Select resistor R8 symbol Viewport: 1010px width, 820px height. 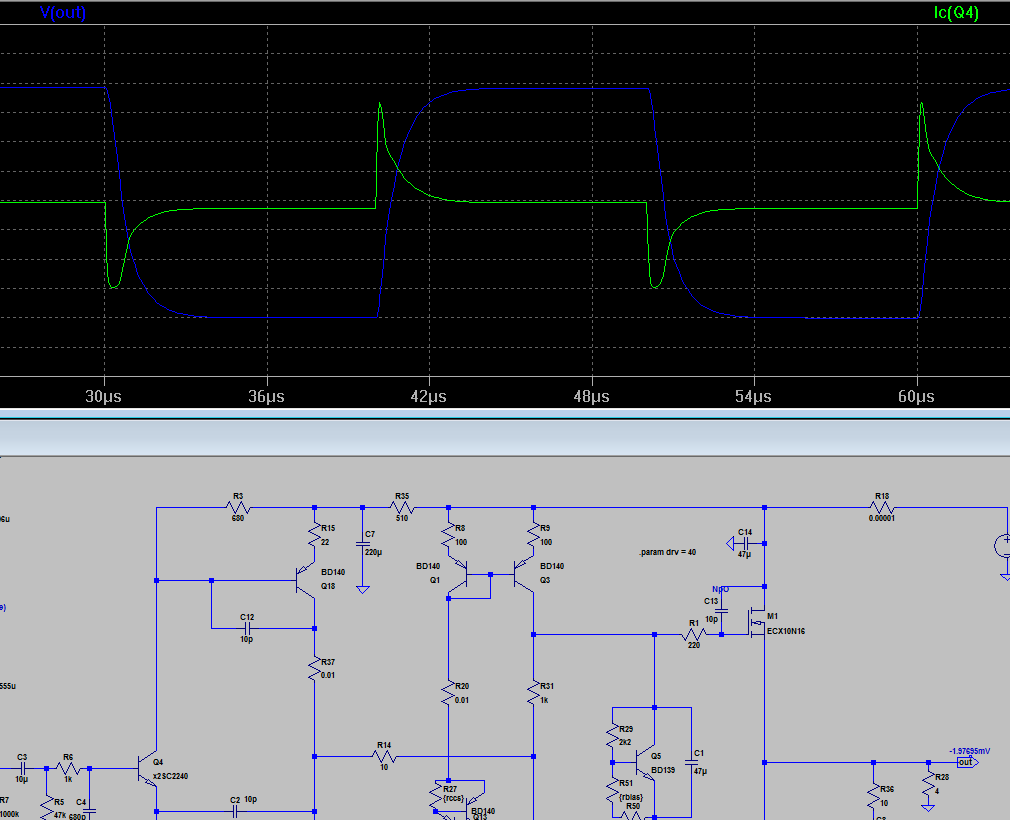pyautogui.click(x=449, y=535)
